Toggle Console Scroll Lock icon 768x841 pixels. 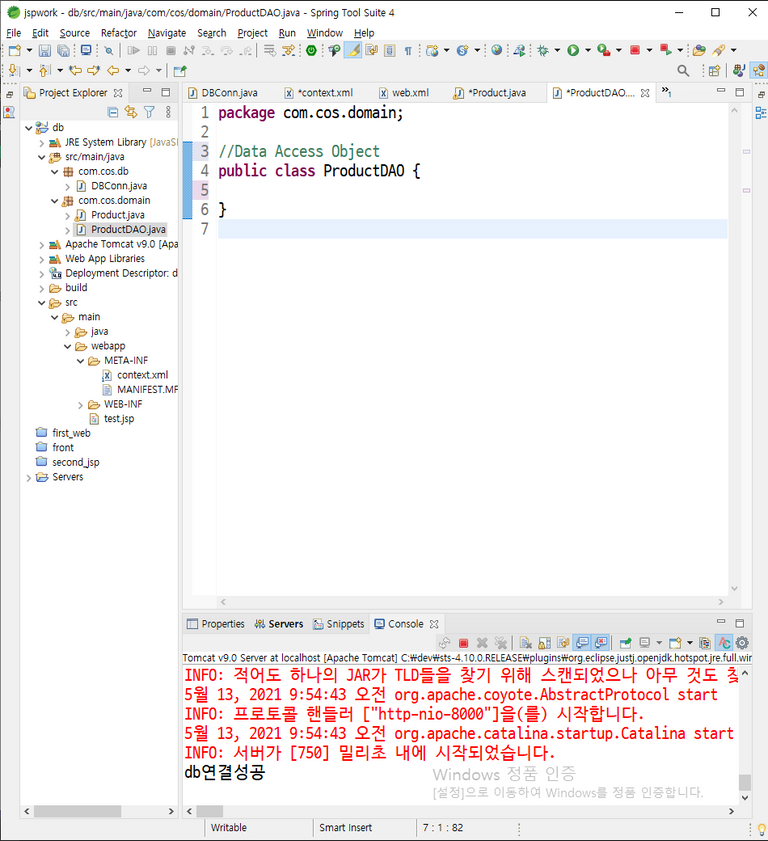coord(544,643)
